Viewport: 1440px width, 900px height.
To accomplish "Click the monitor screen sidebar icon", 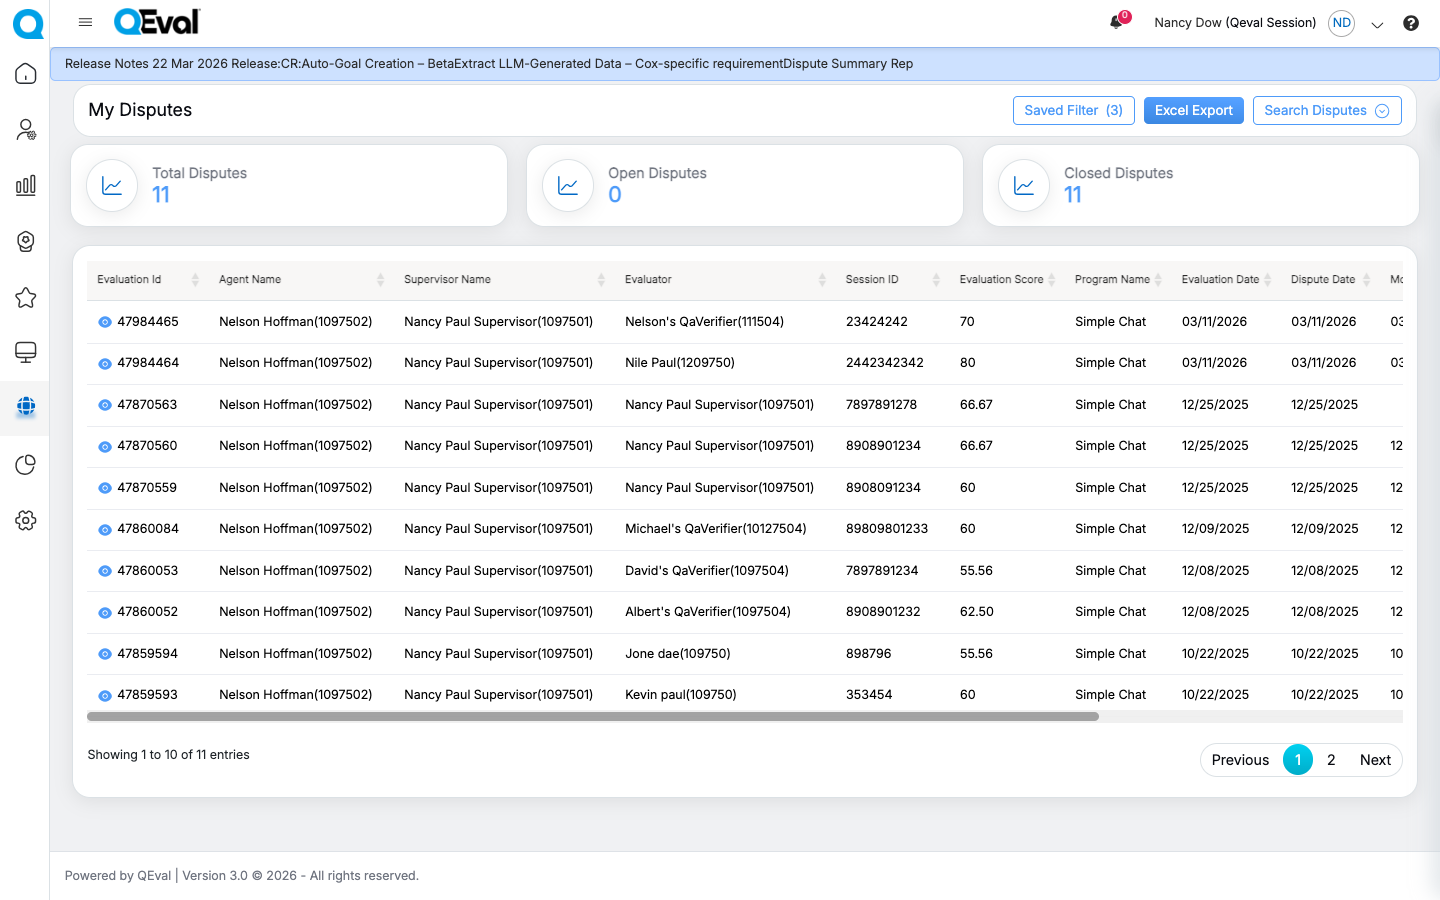I will click(26, 352).
